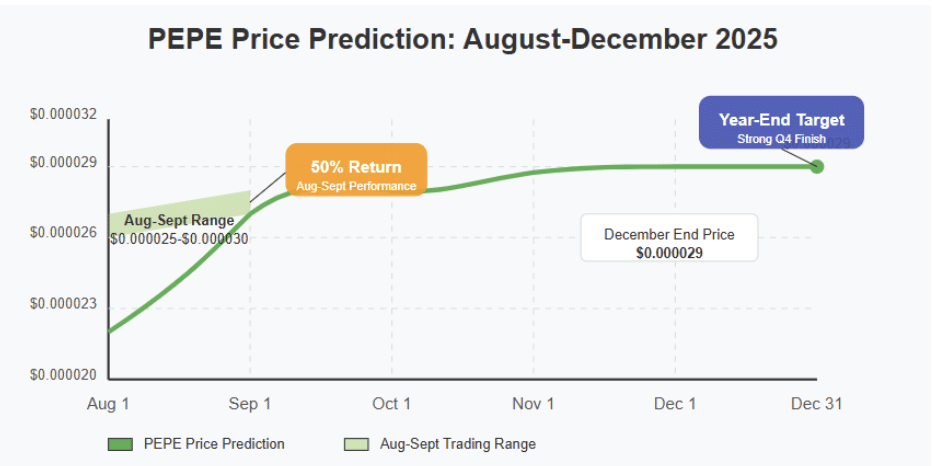Toggle the Aug-Sept Trading Range legend label
Screen dimensions: 932x466
[458, 444]
